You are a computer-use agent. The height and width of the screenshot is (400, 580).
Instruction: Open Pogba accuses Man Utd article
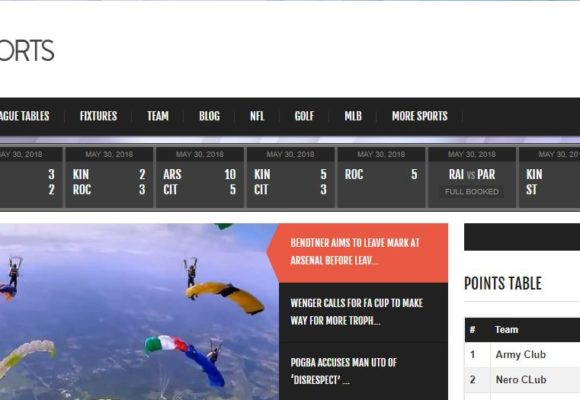[x=344, y=371]
